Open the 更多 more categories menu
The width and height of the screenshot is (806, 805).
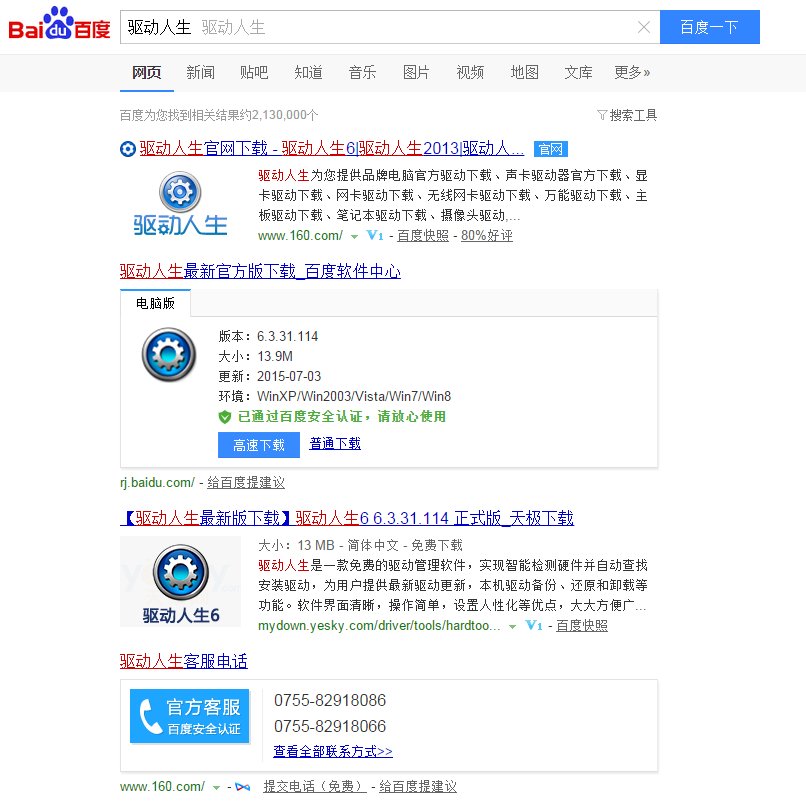click(x=631, y=72)
